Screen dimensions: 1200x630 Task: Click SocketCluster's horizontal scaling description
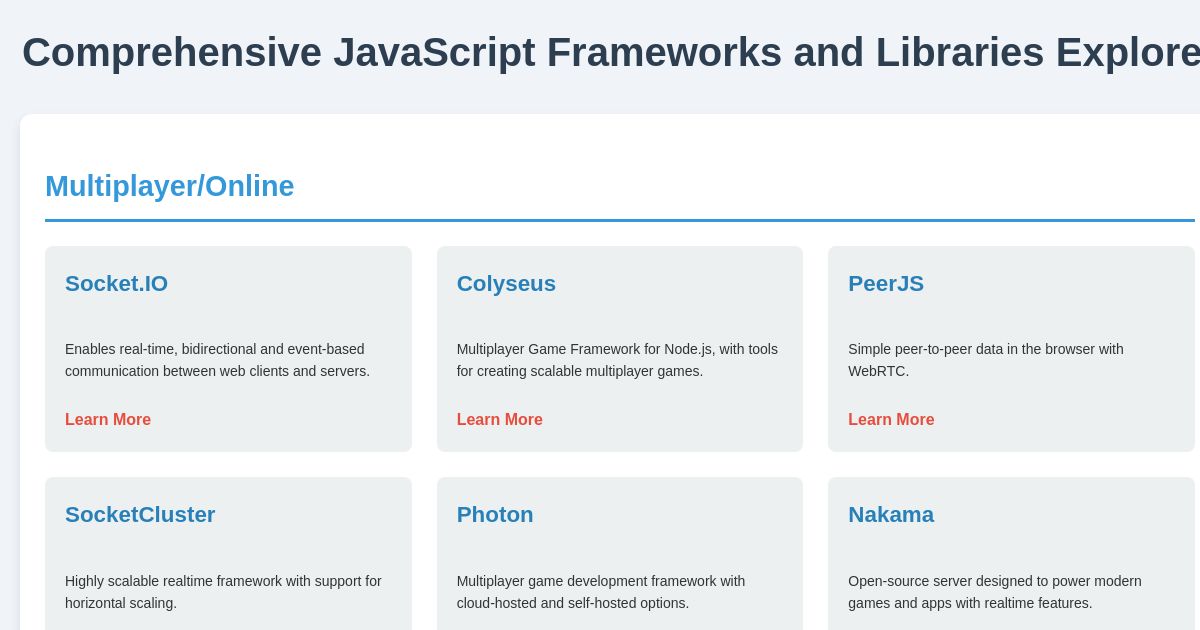223,592
